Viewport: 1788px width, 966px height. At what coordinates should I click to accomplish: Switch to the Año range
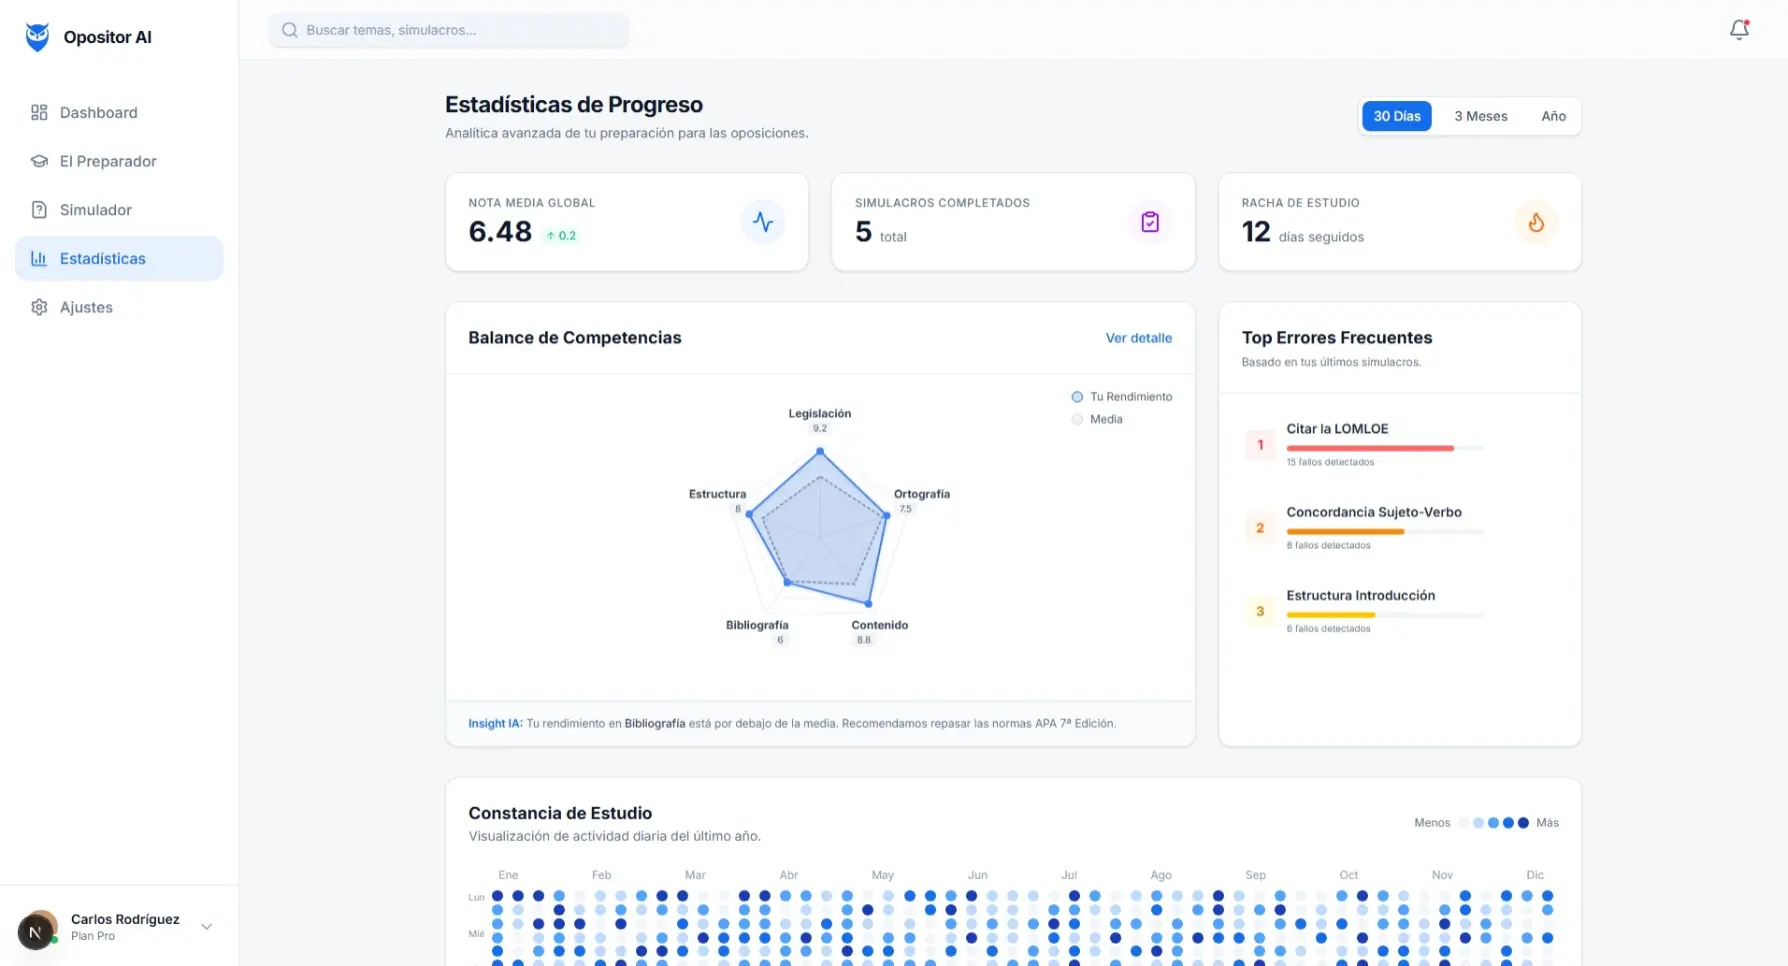1553,116
